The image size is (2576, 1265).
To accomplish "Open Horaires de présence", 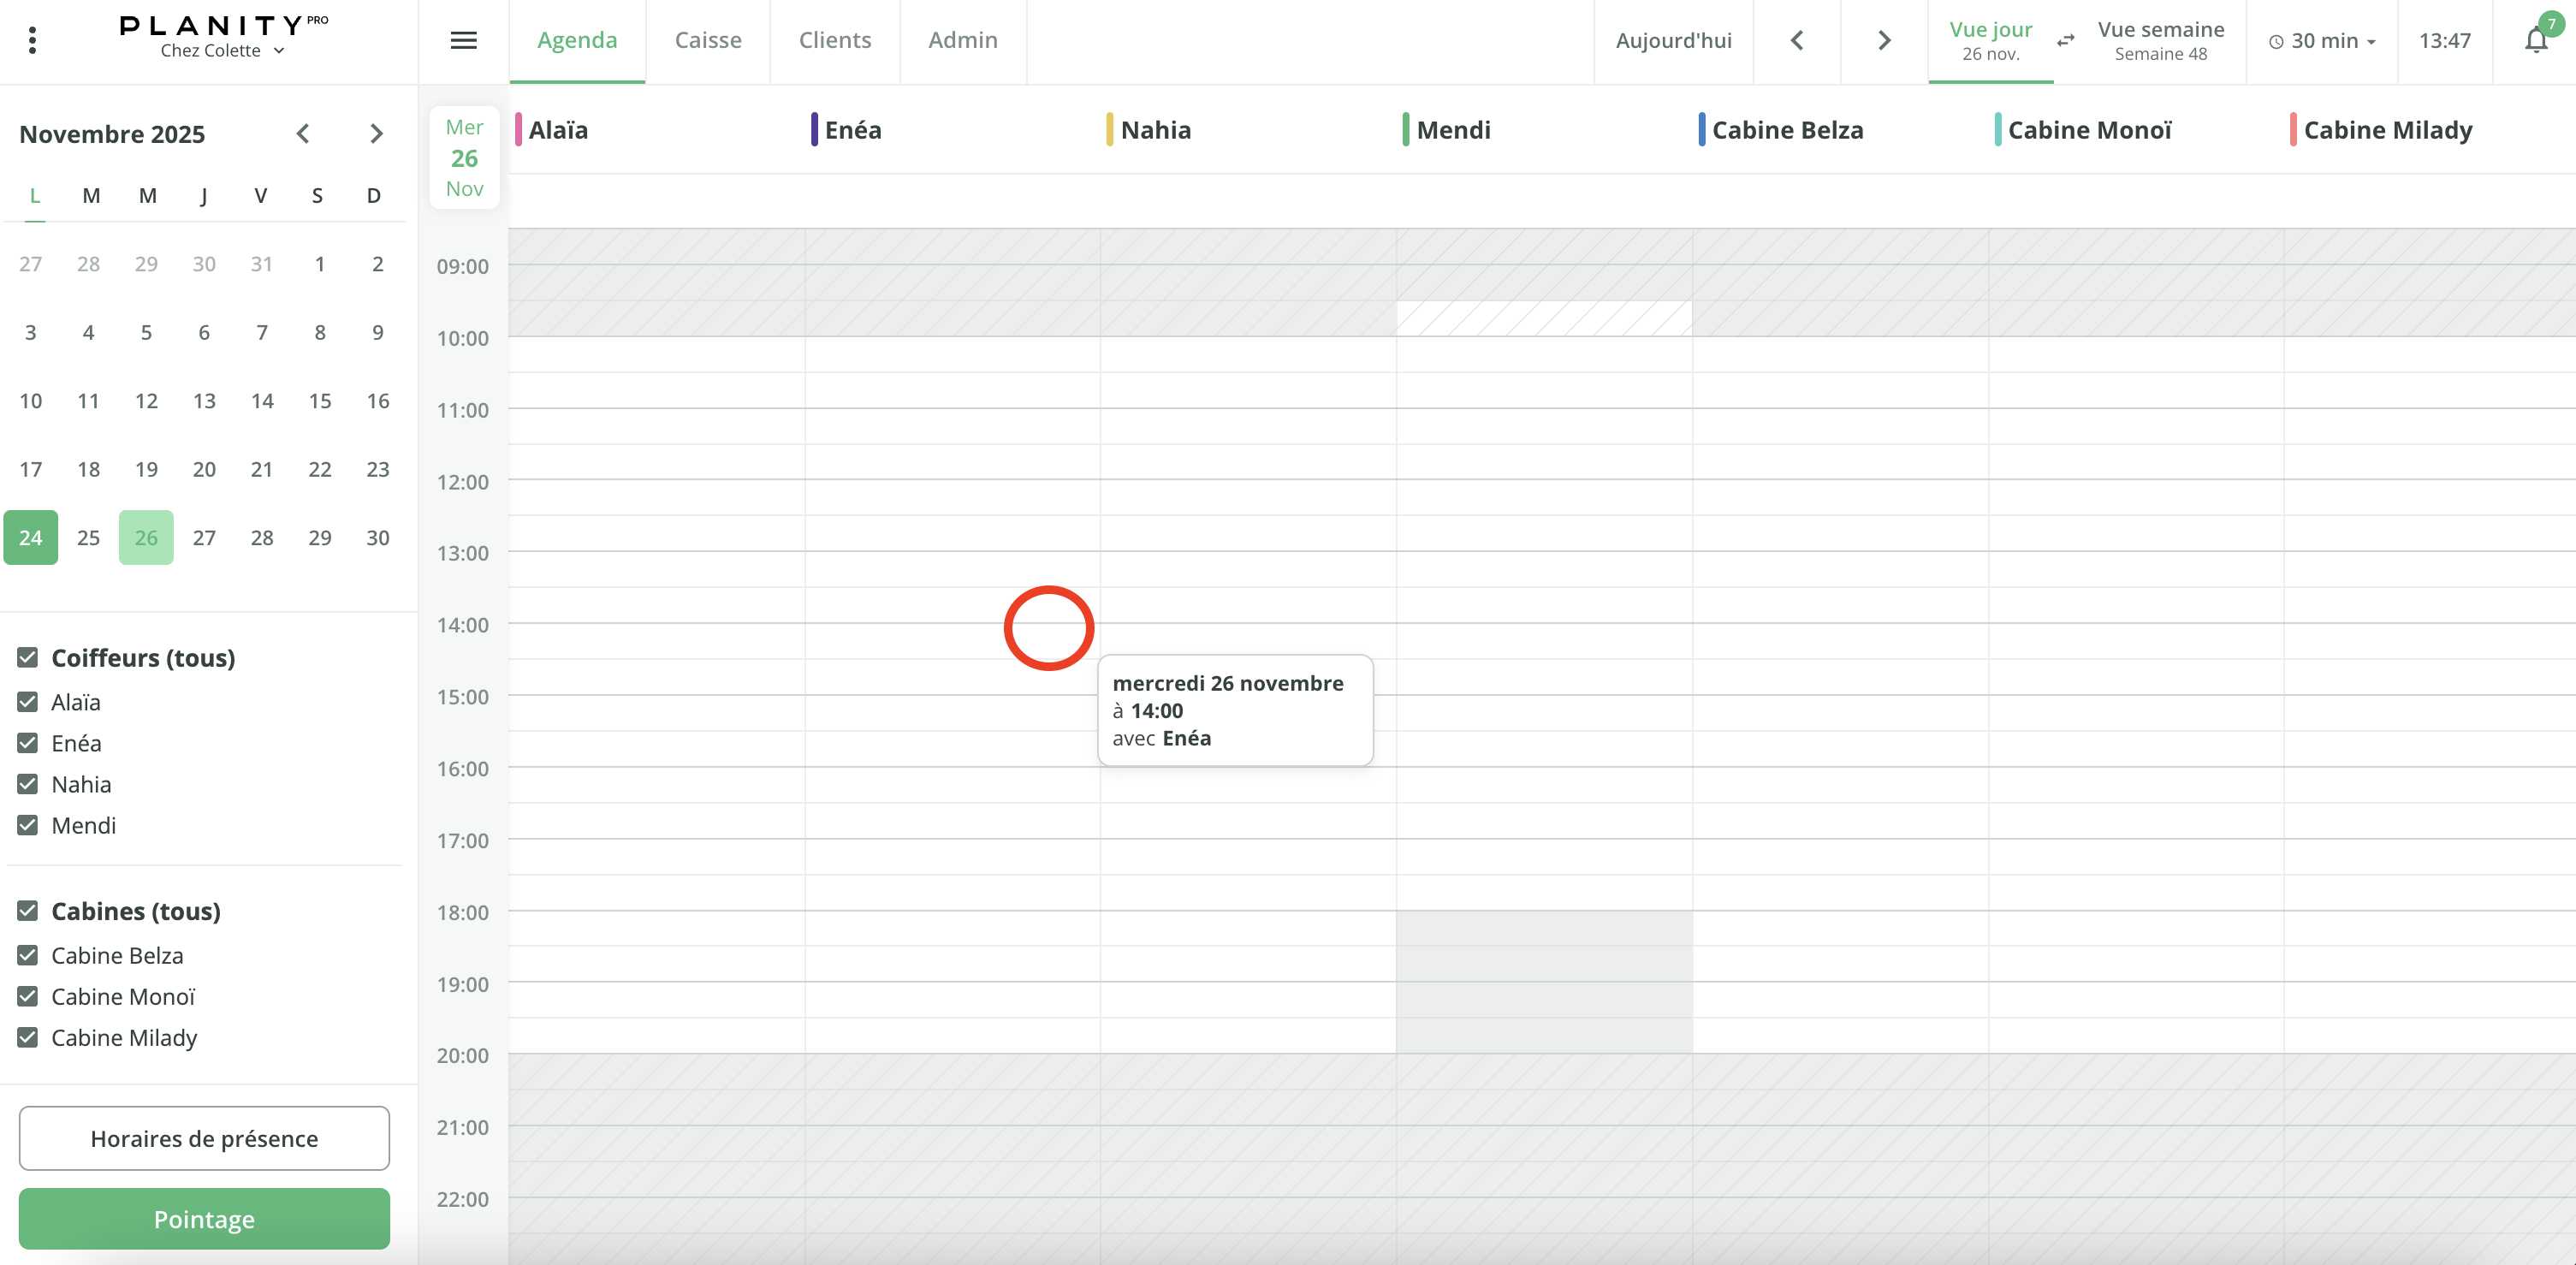I will click(x=204, y=1138).
